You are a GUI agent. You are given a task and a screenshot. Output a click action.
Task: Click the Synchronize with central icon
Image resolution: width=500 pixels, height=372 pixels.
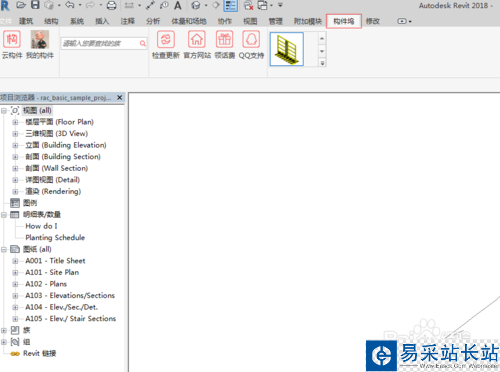49,5
